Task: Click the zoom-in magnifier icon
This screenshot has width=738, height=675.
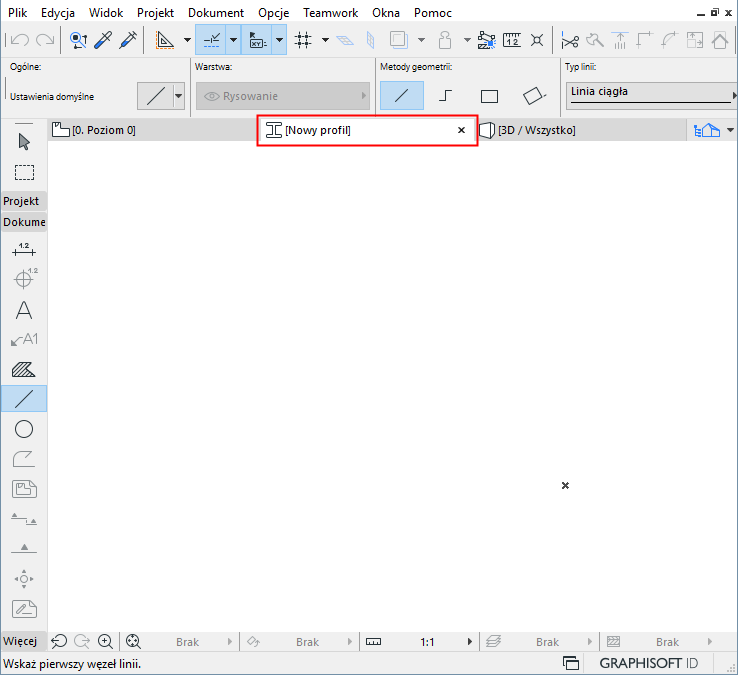Action: tap(105, 641)
